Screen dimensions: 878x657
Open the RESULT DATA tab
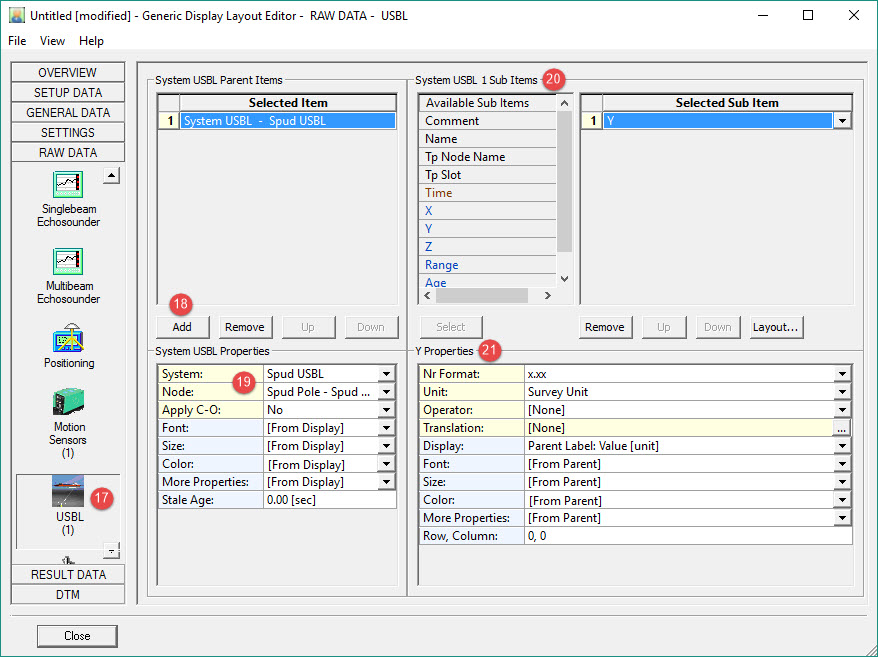[68, 575]
